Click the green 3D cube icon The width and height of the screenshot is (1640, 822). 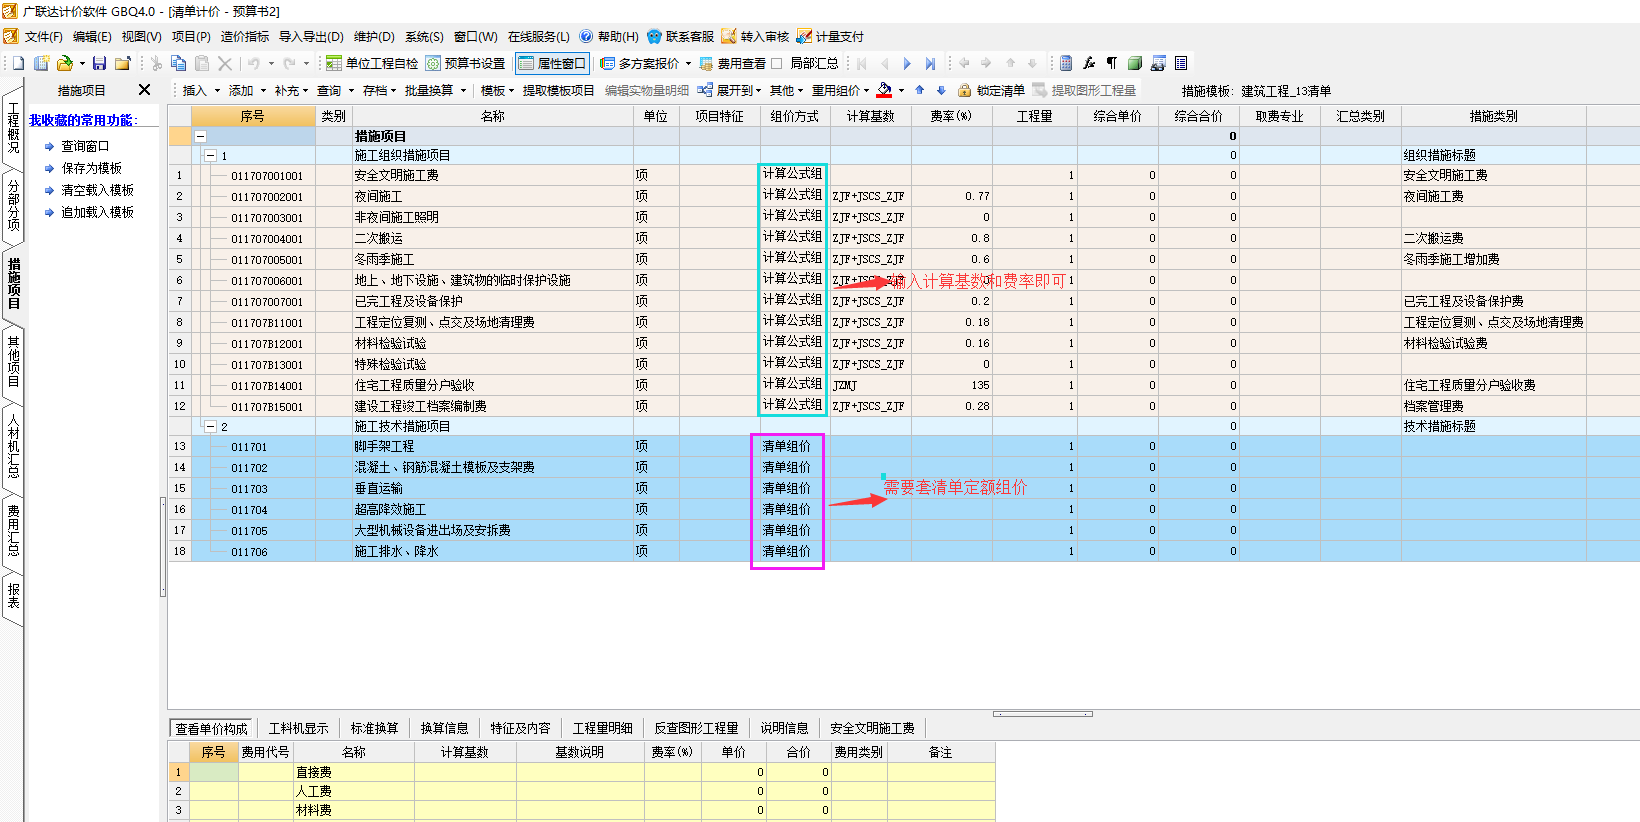1135,63
